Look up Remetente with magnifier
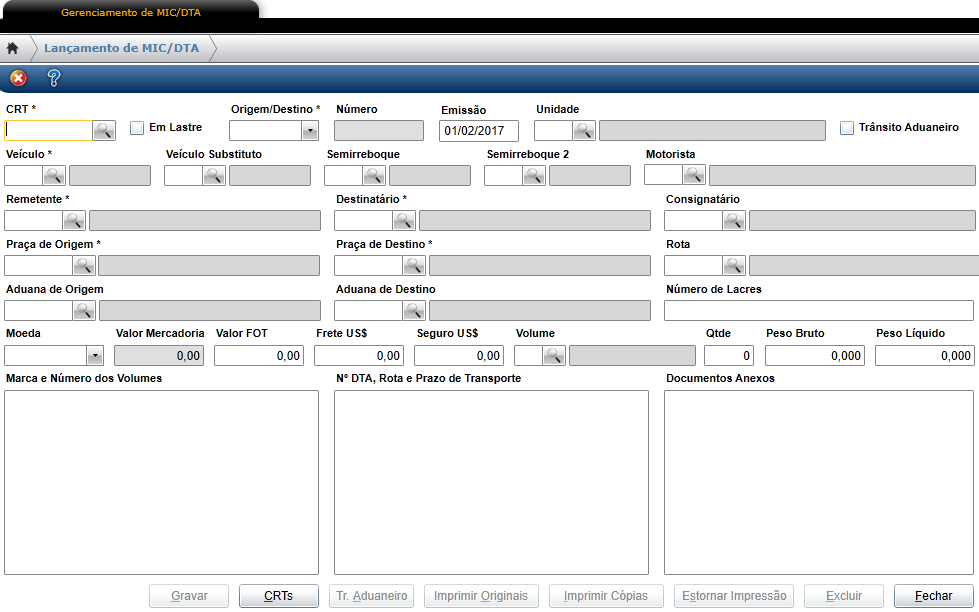This screenshot has height=612, width=979. tap(74, 220)
